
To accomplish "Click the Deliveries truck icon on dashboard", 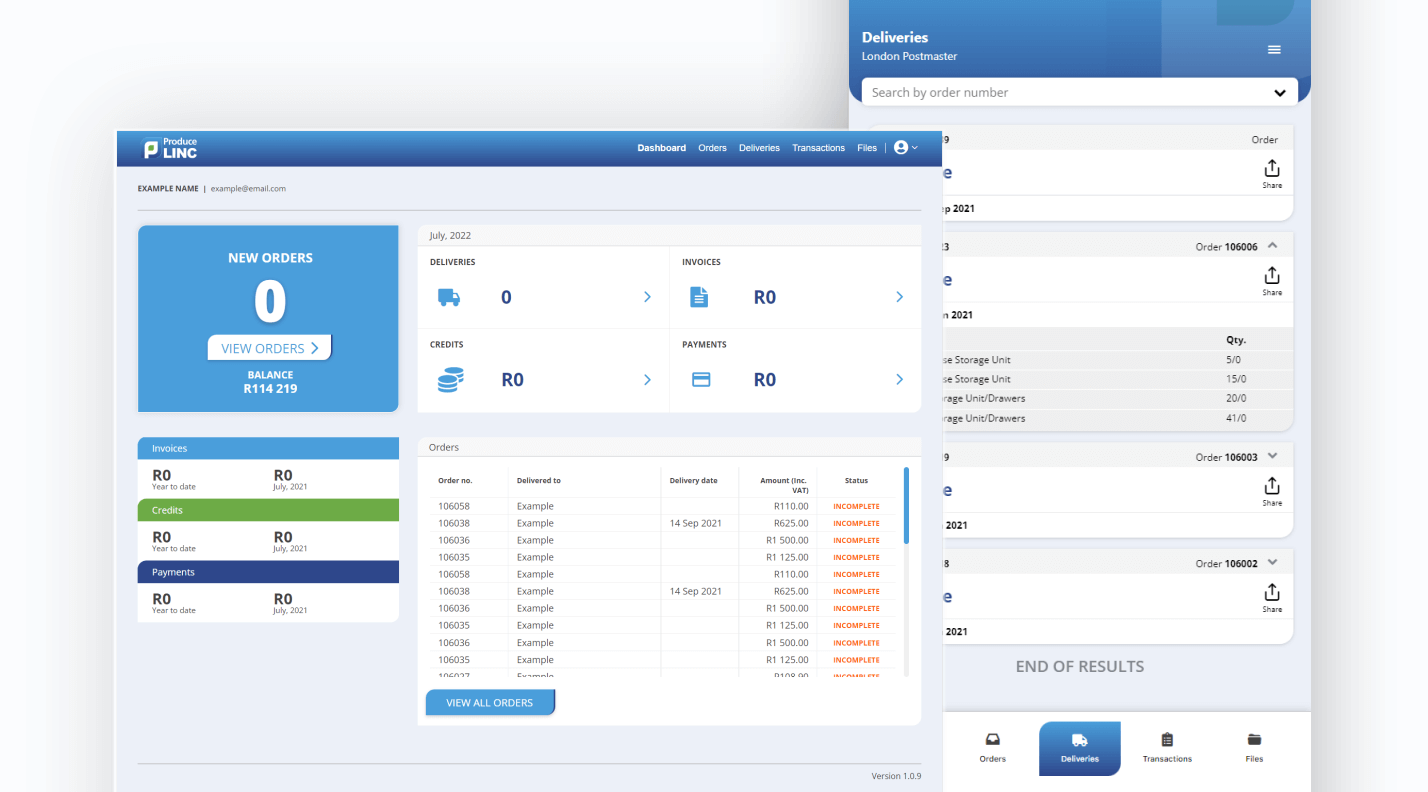I will (449, 297).
